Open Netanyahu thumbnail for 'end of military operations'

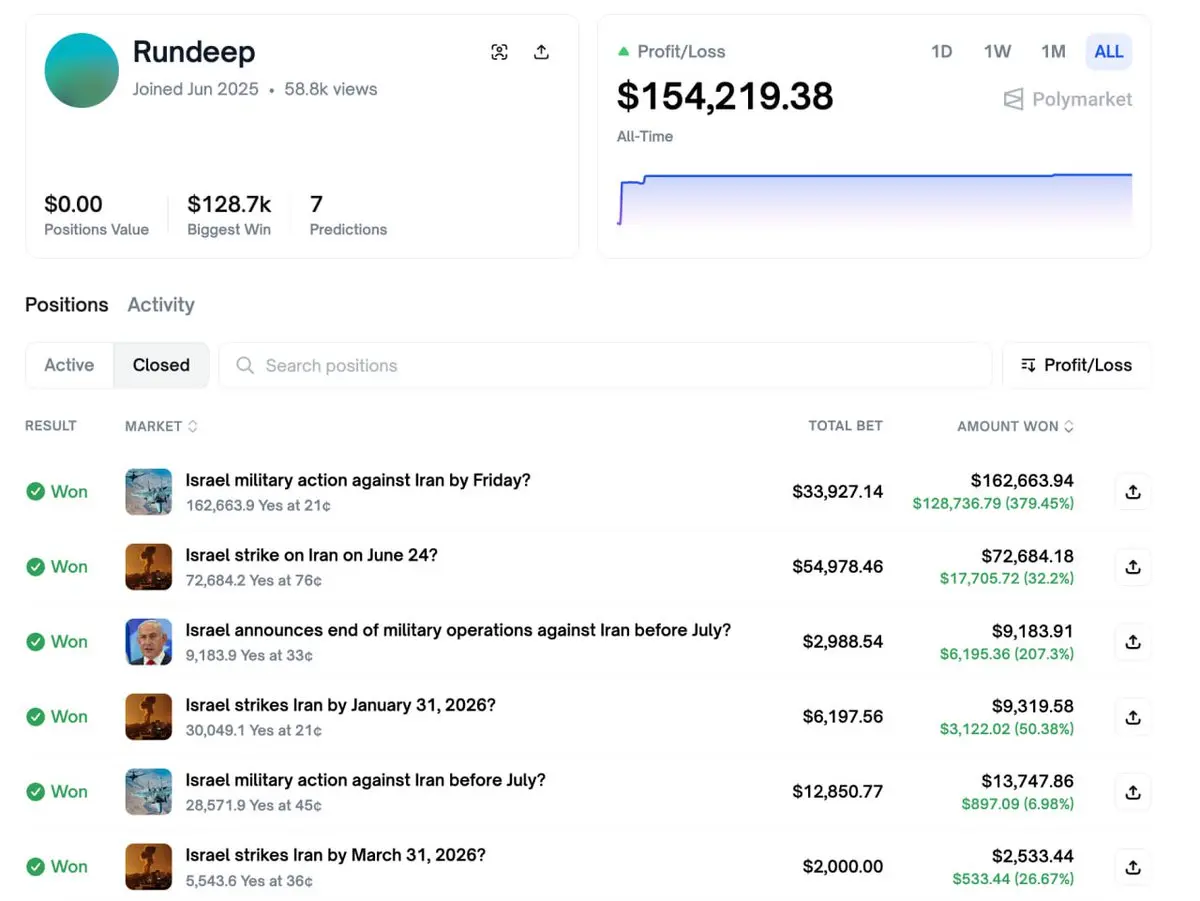coord(148,641)
